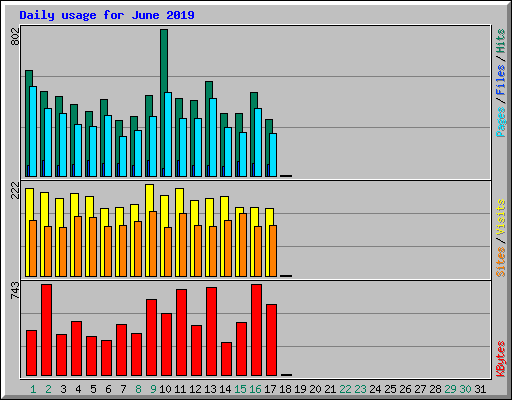The height and width of the screenshot is (400, 512).
Task: Click the 802 axis maximum label
Action: click(15, 37)
